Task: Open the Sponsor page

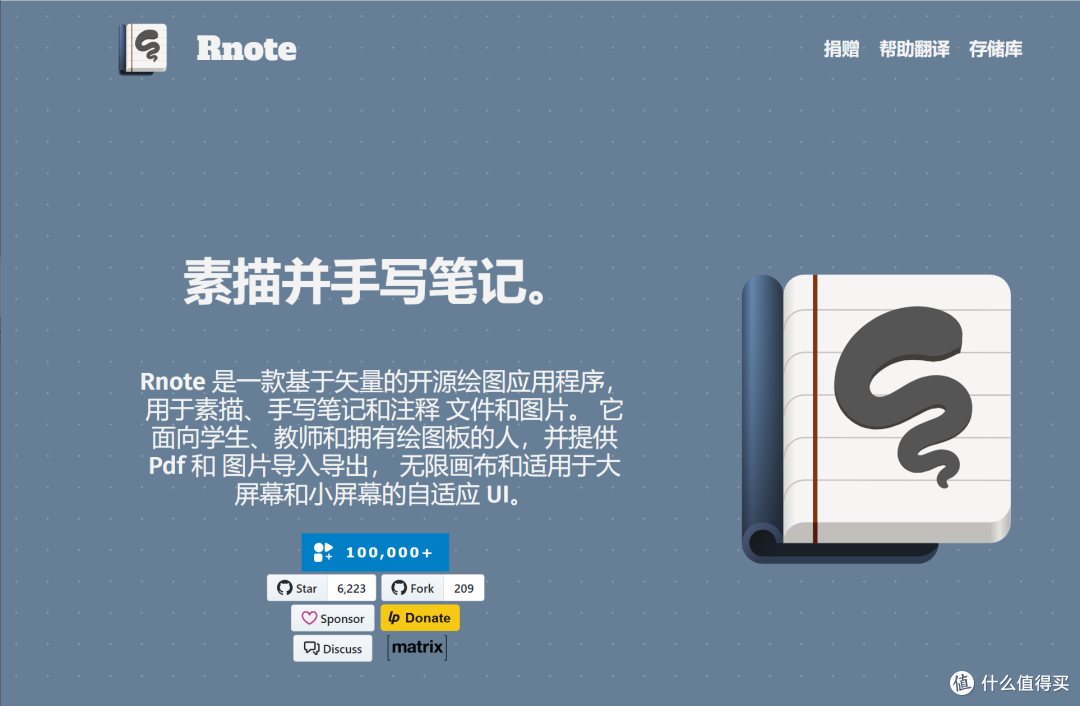Action: click(x=332, y=618)
